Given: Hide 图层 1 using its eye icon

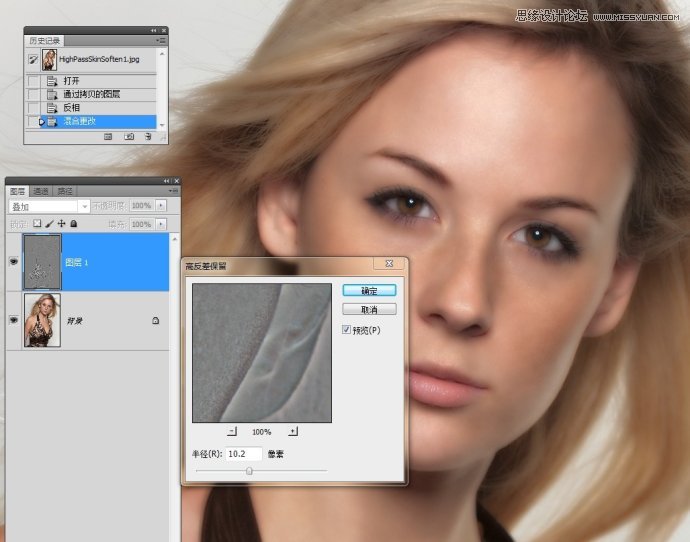Looking at the screenshot, I should point(14,261).
